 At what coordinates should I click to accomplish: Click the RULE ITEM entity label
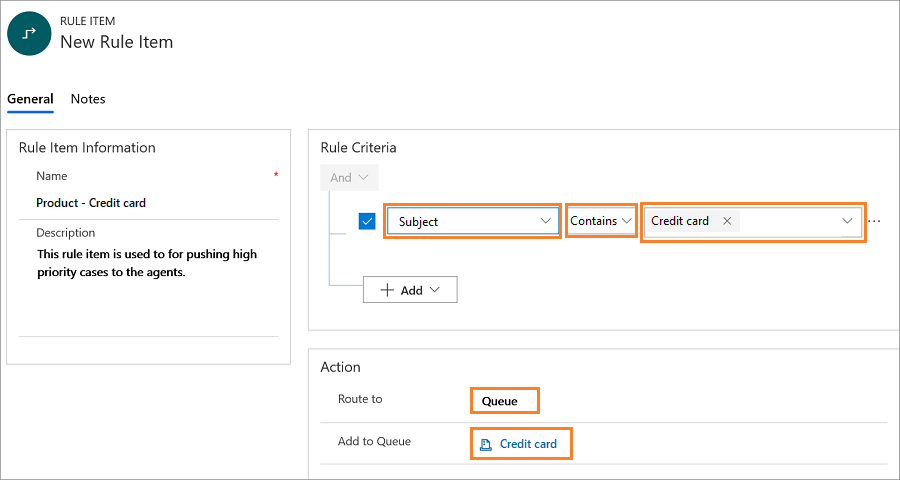(87, 21)
